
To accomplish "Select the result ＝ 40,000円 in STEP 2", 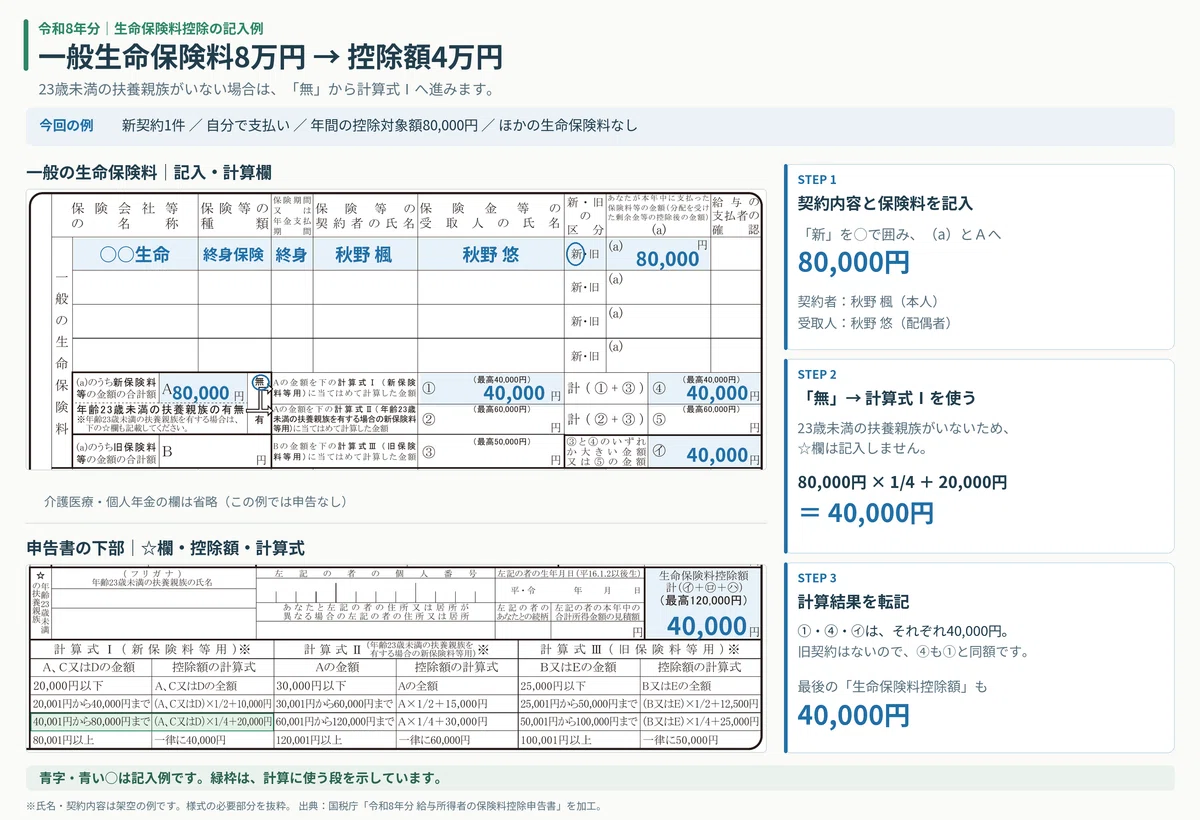I will click(x=866, y=513).
